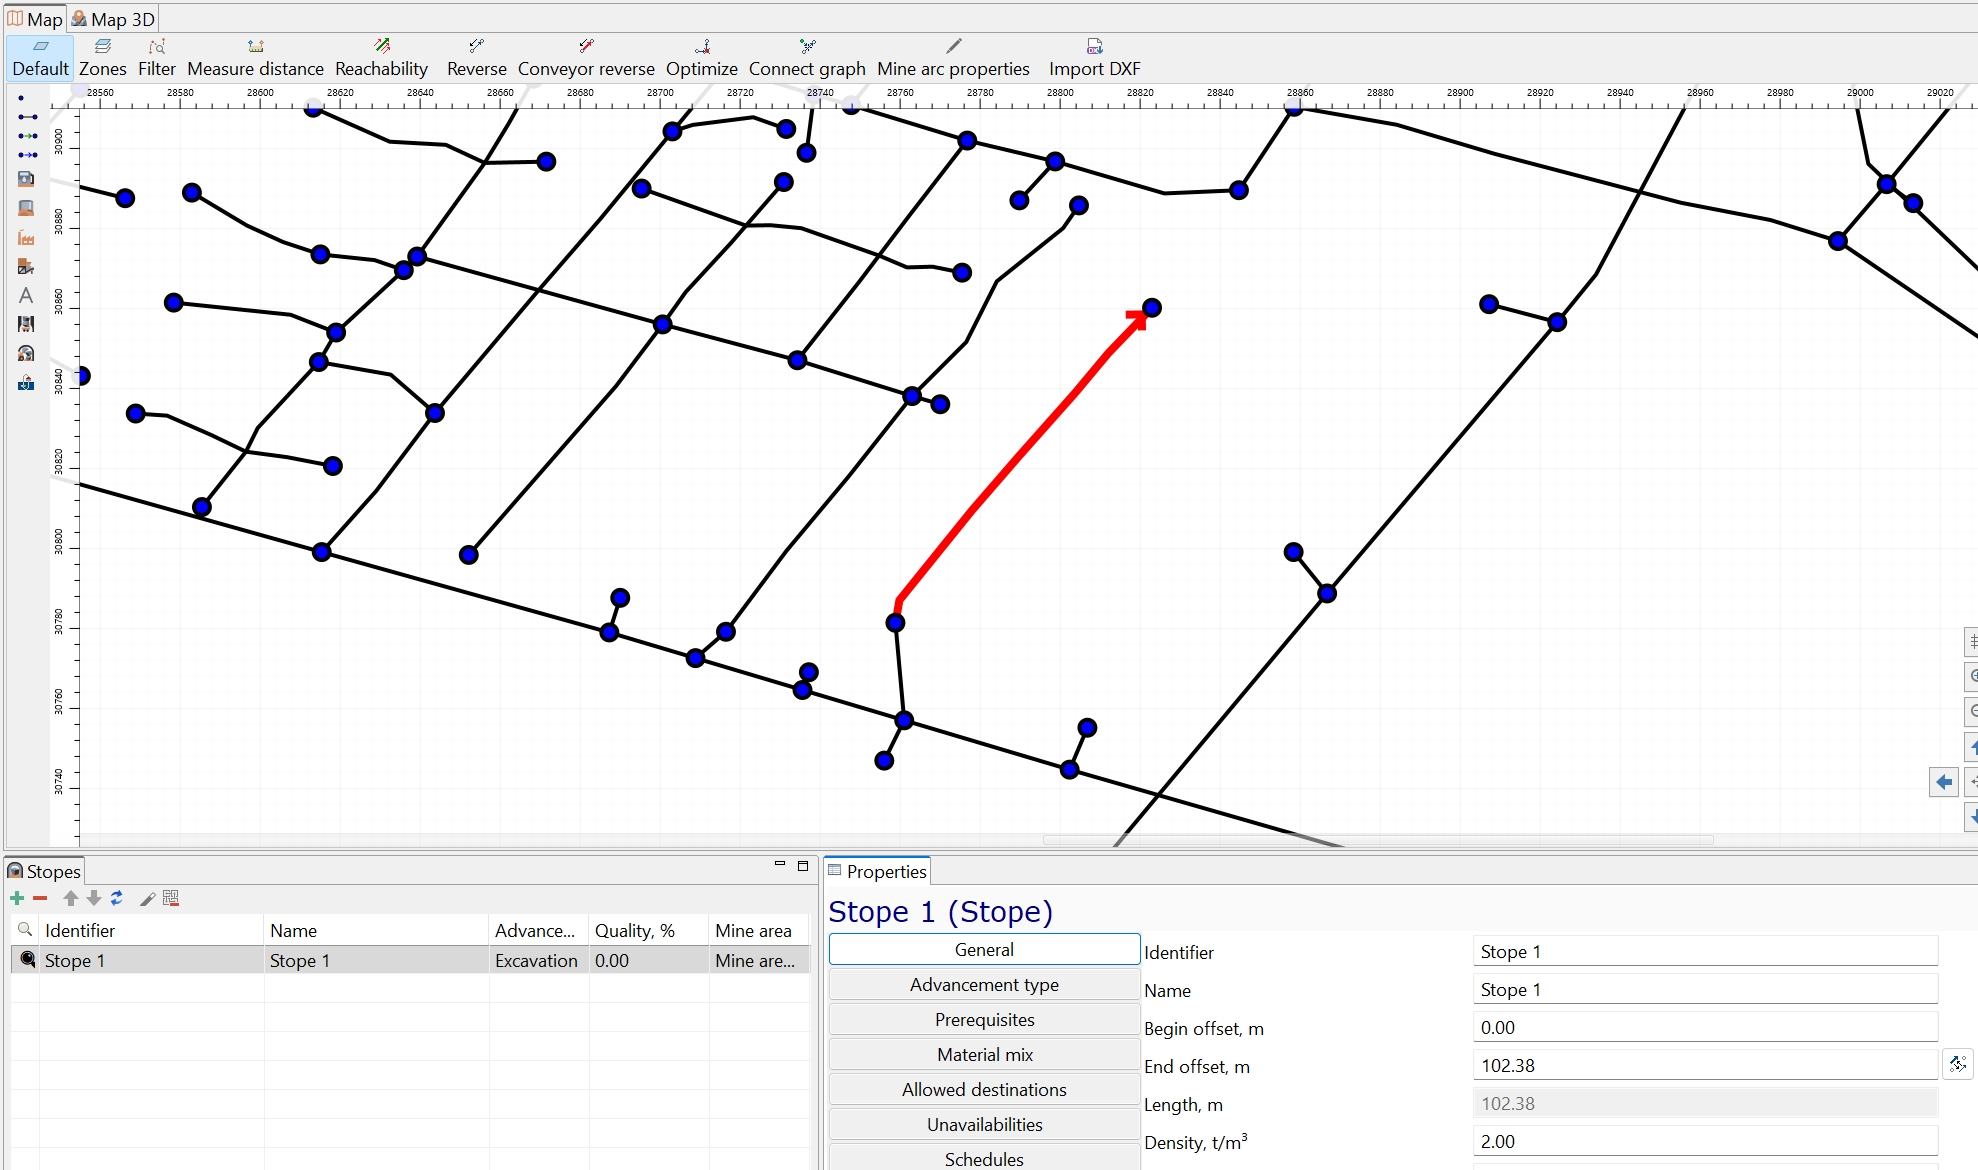Switch to the Map 3D tab
This screenshot has height=1170, width=1978.
point(113,19)
